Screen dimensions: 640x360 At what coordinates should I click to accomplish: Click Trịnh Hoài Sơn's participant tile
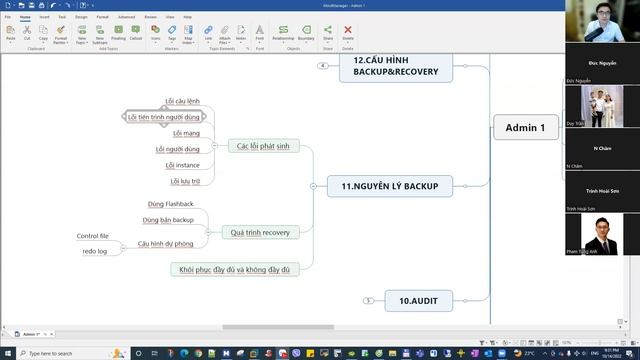(602, 191)
